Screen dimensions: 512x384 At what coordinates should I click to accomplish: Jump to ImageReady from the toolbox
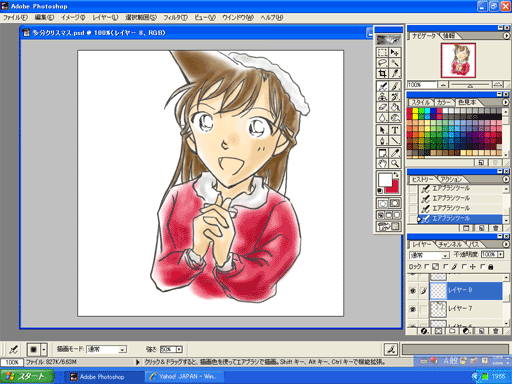click(x=388, y=227)
